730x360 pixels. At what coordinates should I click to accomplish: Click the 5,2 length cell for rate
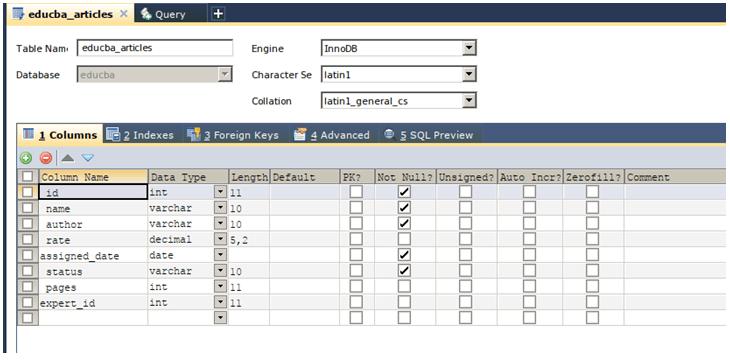coord(249,240)
